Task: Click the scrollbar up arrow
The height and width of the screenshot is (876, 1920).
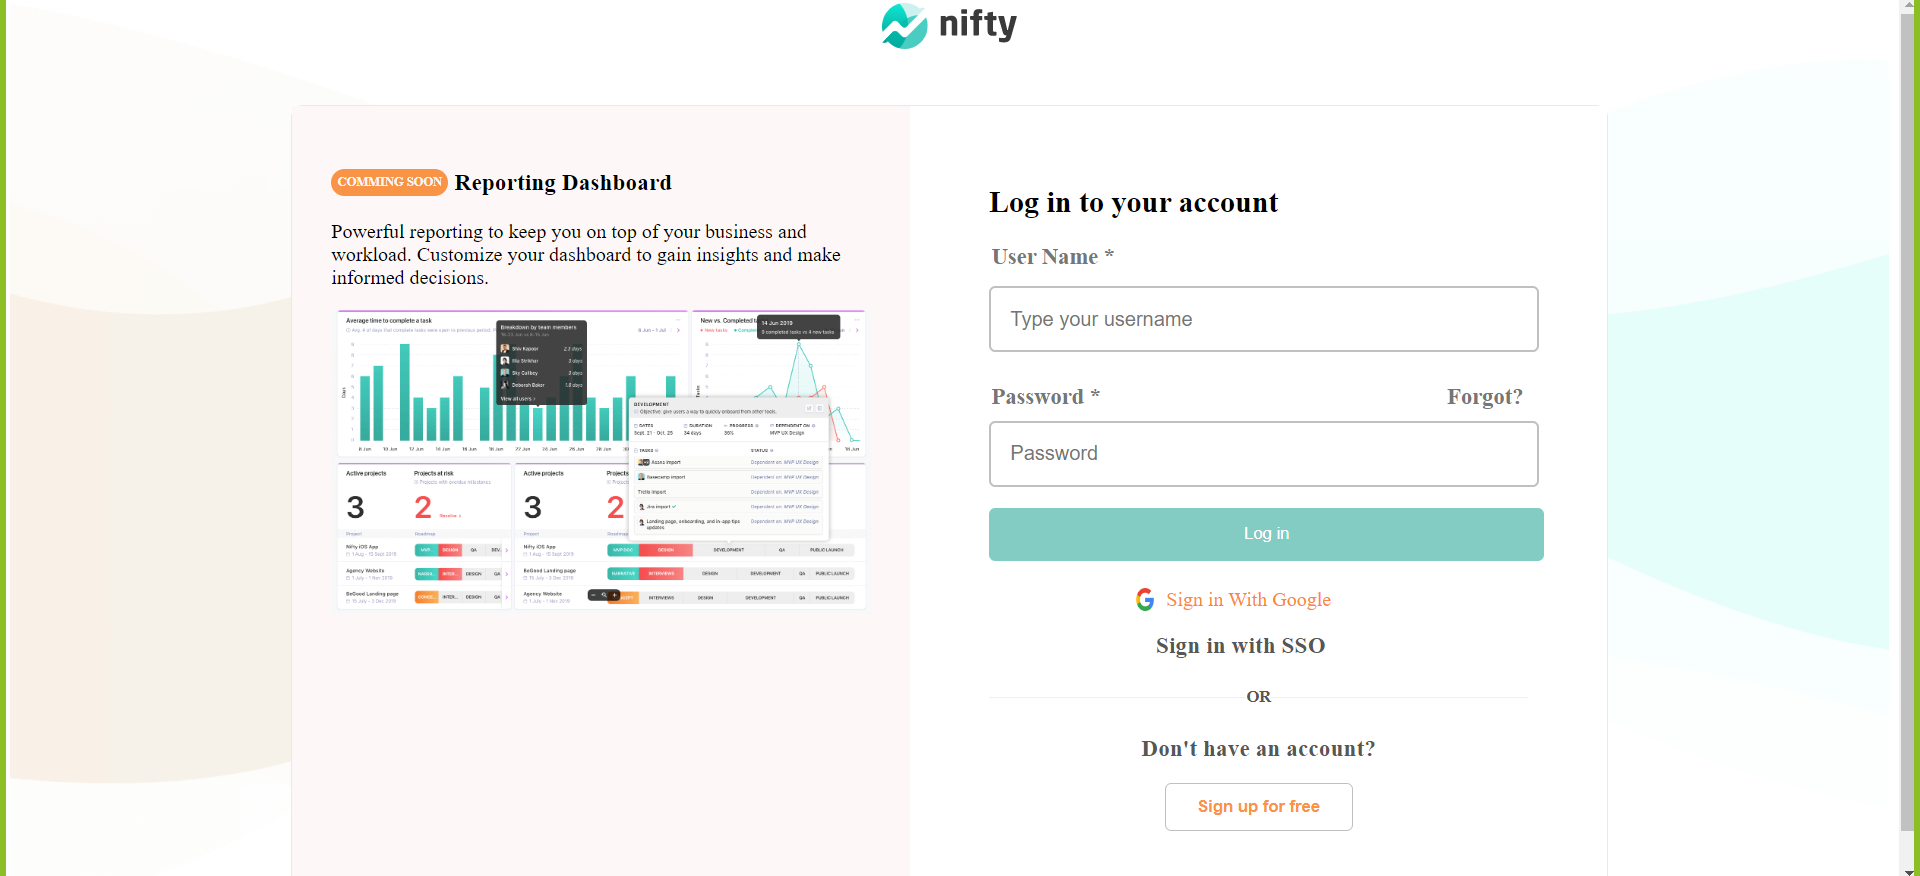Action: click(1908, 7)
